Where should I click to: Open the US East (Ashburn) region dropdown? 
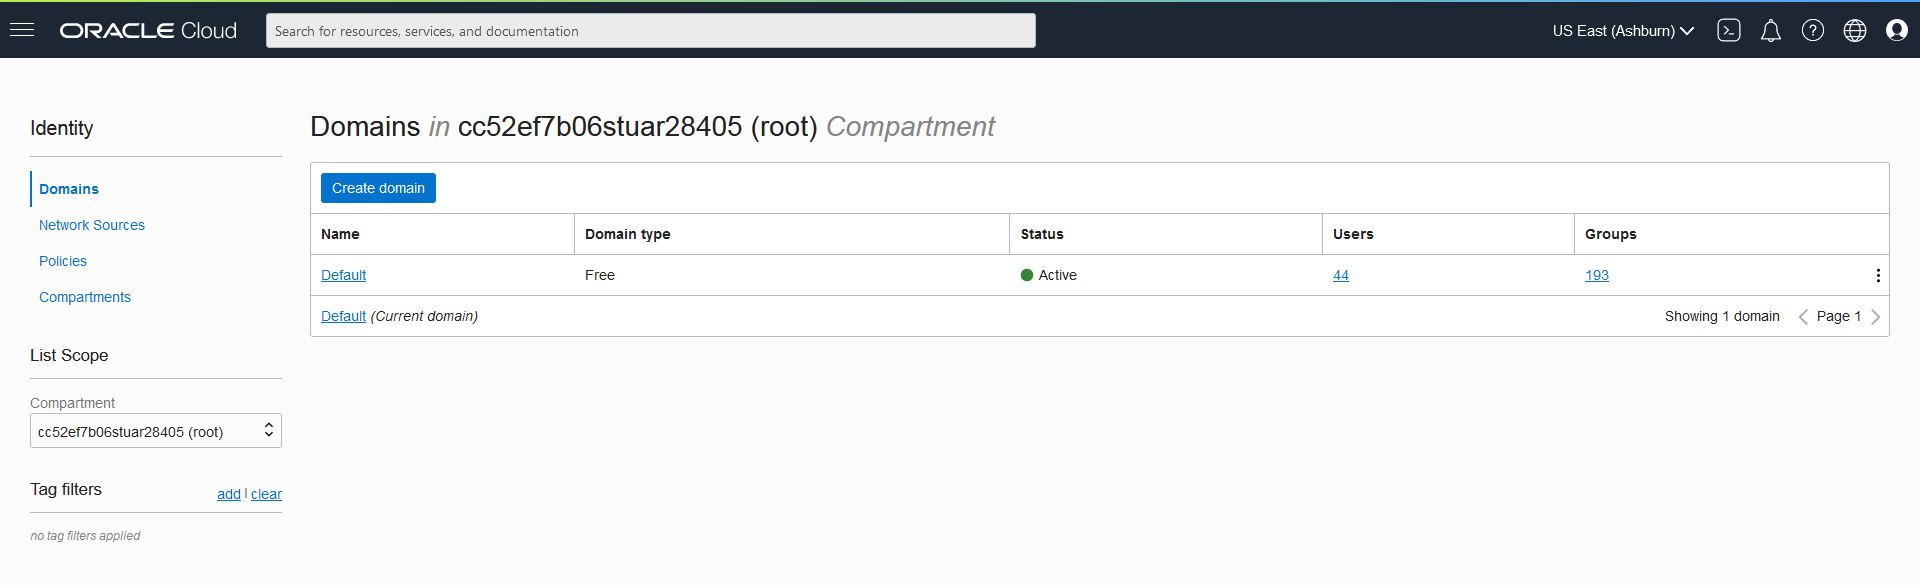(x=1621, y=30)
